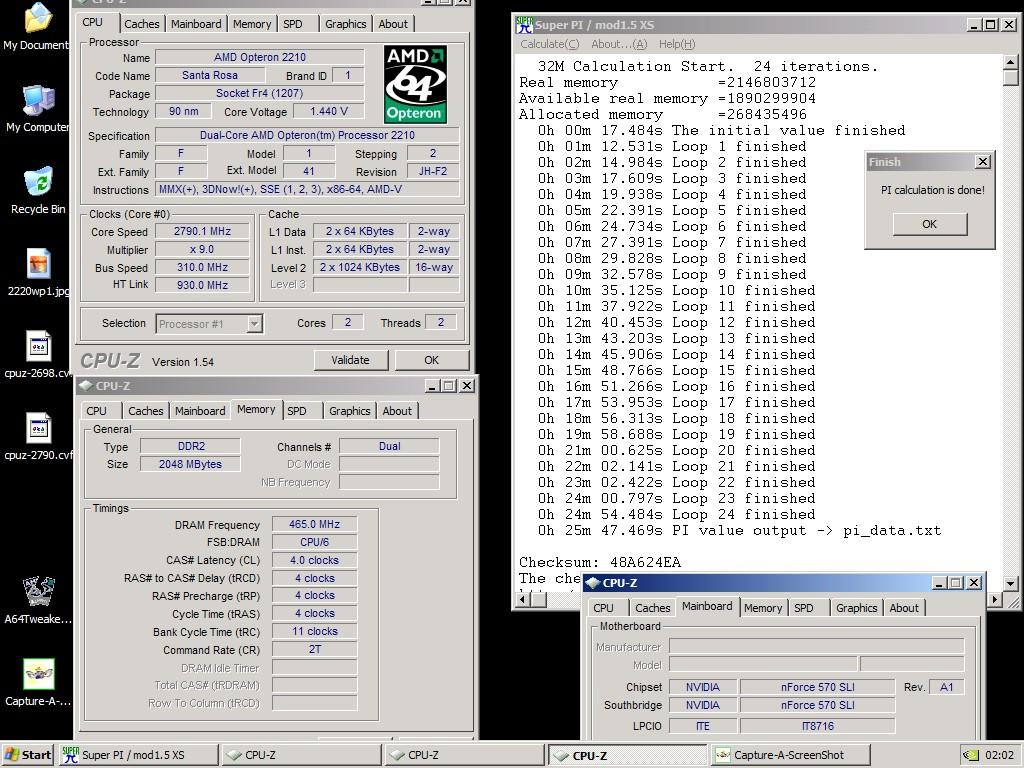The height and width of the screenshot is (768, 1024).
Task: Click the Checksum 48A624EA text
Action: tap(600, 562)
